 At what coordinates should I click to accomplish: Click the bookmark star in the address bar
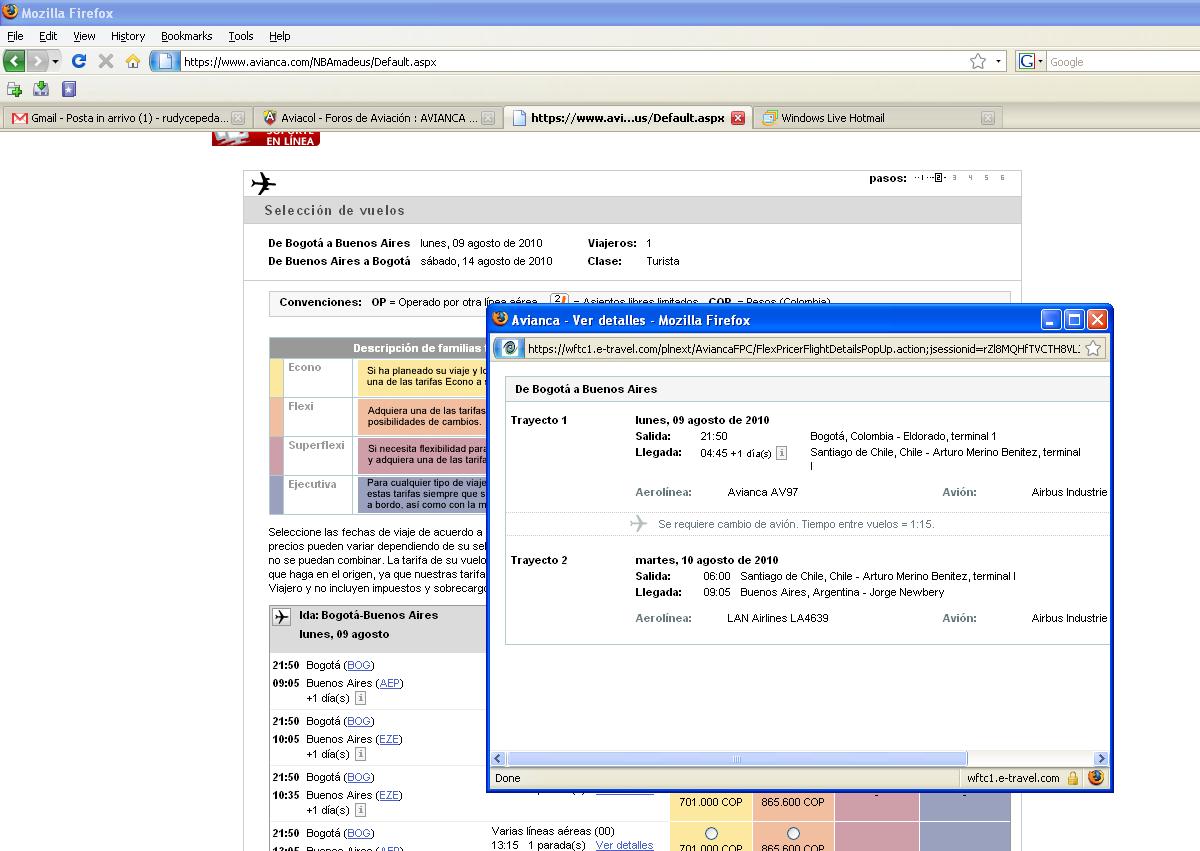(977, 61)
